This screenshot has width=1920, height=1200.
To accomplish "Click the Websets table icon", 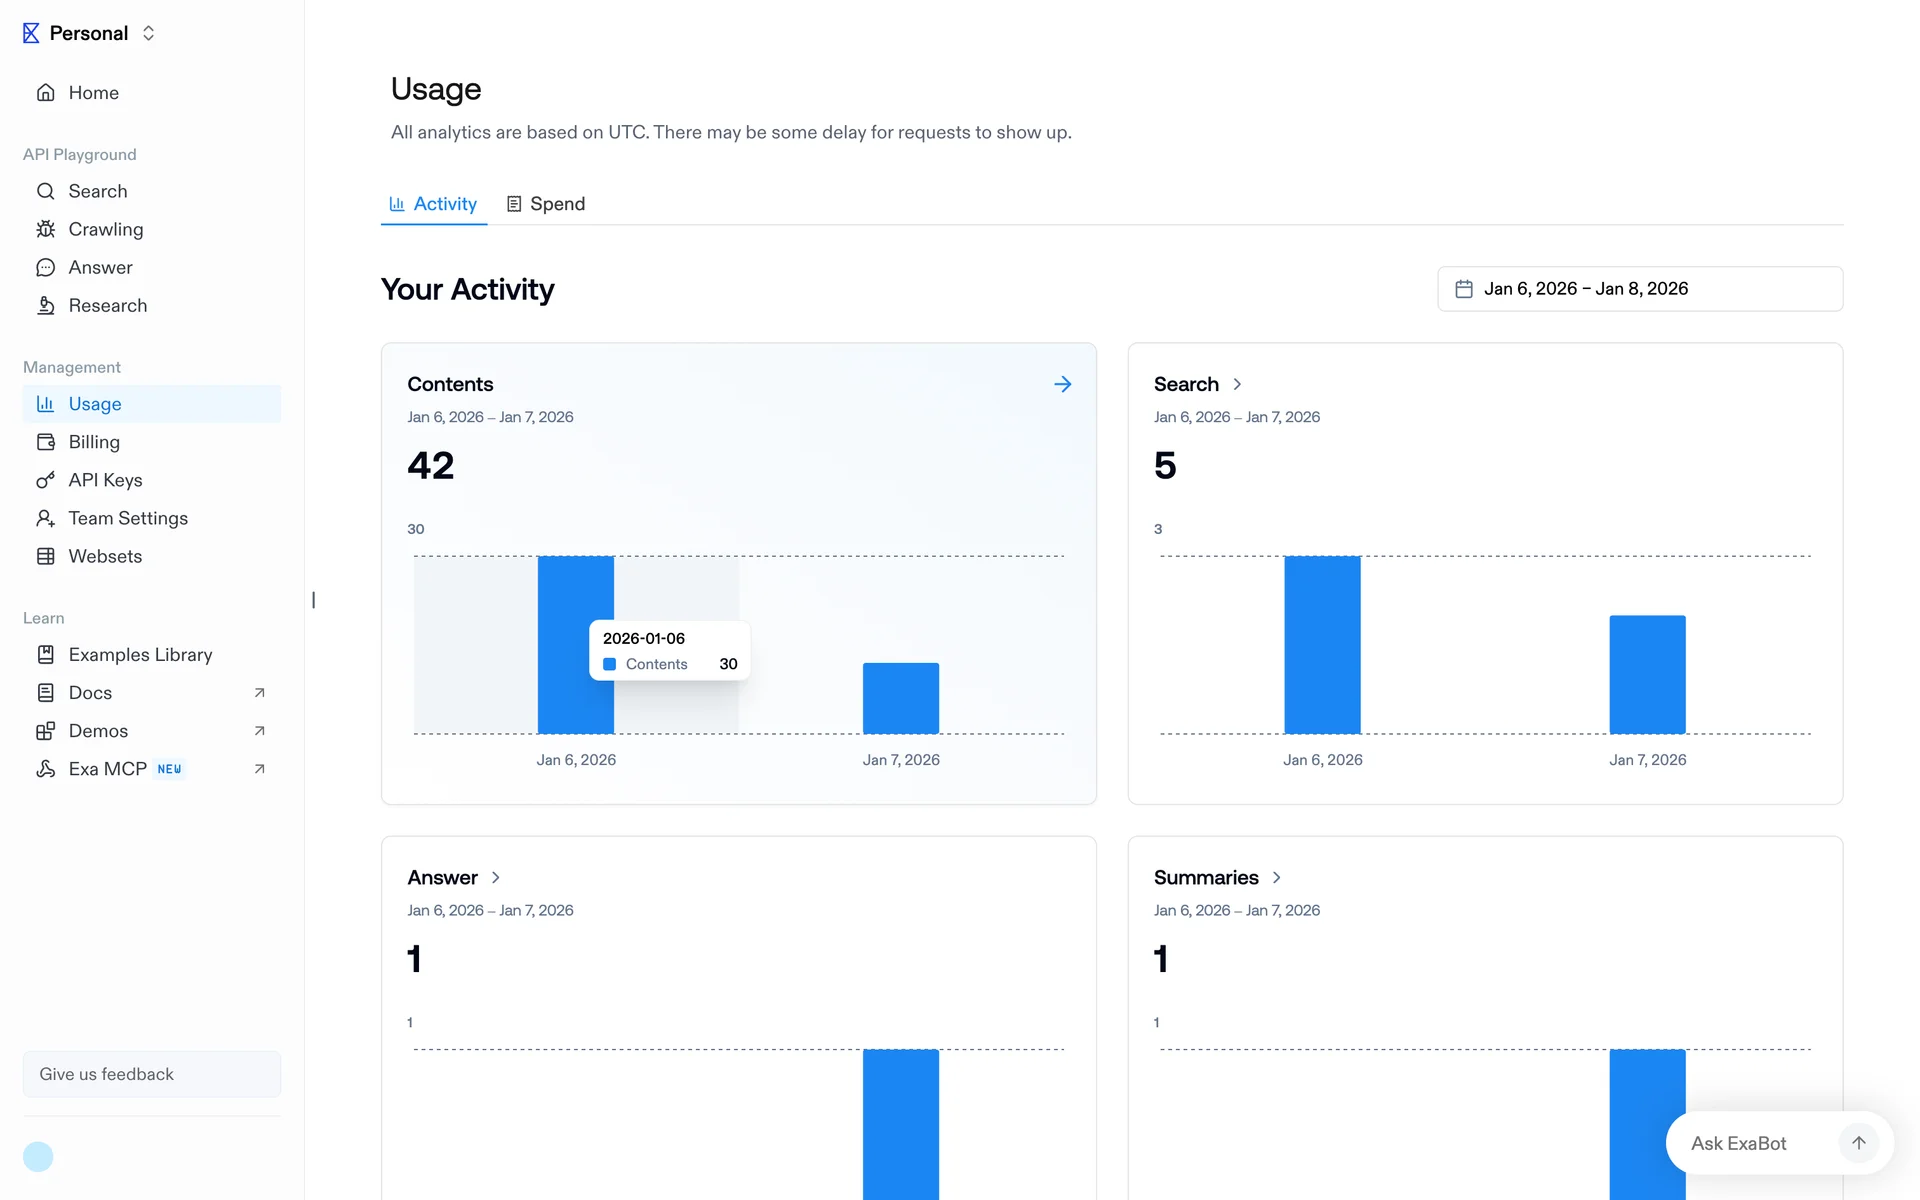I will pyautogui.click(x=46, y=556).
